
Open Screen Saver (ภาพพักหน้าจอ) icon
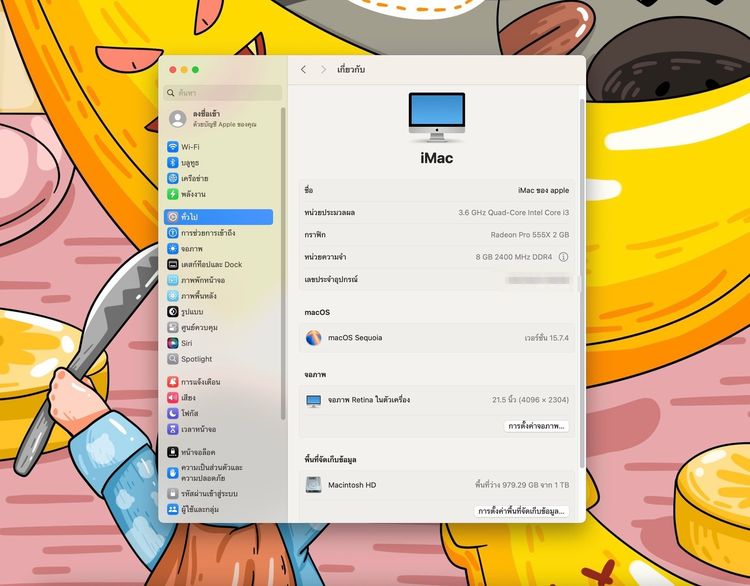tap(173, 280)
